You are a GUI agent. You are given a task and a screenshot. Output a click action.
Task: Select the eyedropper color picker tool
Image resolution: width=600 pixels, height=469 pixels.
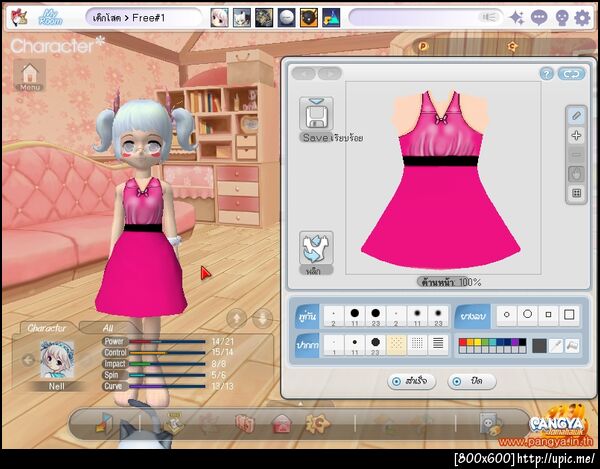click(556, 346)
